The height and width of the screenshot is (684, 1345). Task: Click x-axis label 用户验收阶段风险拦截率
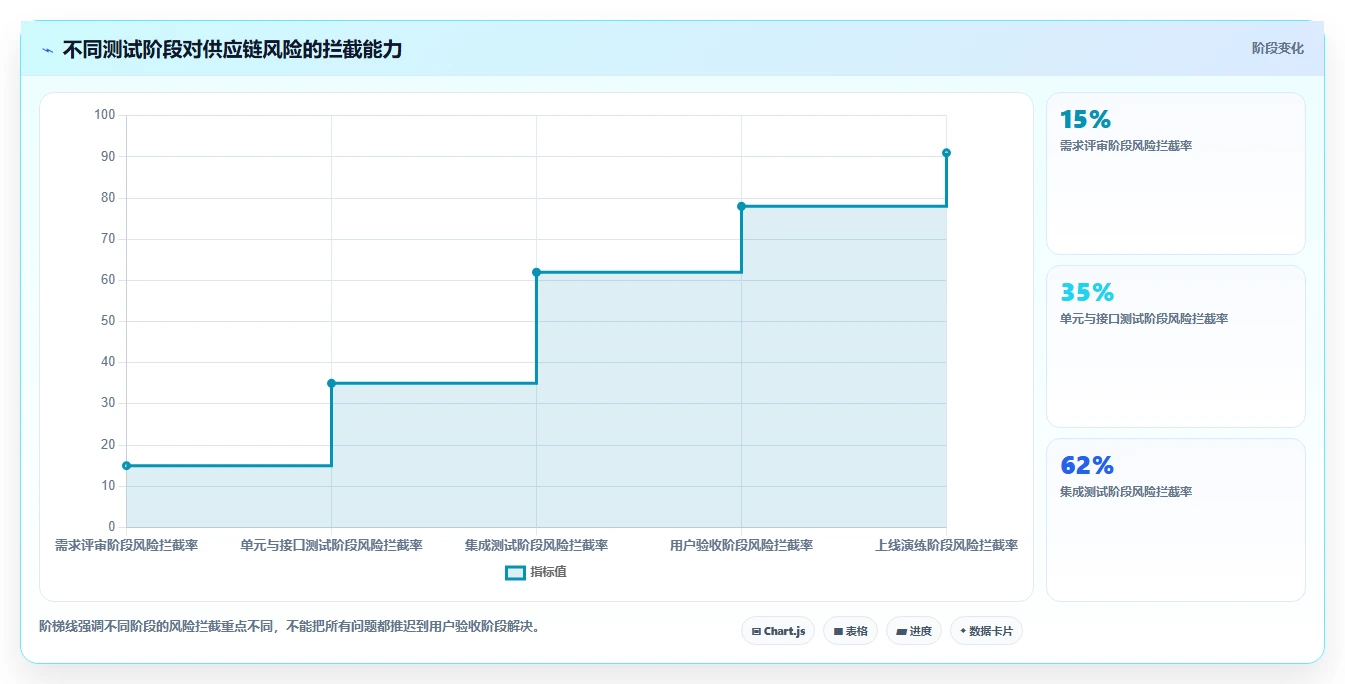tap(741, 545)
